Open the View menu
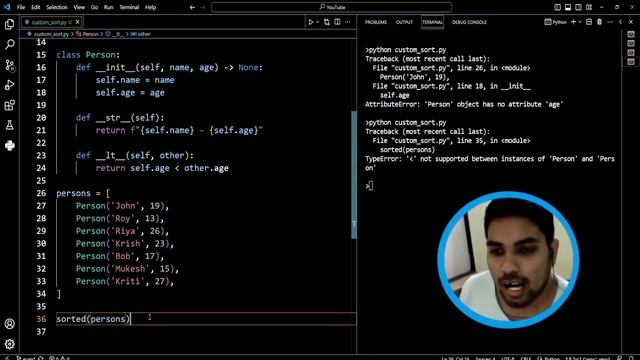Image resolution: width=640 pixels, height=360 pixels. pyautogui.click(x=79, y=7)
